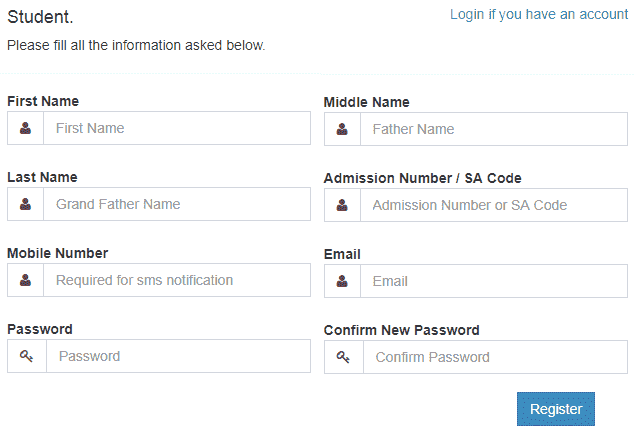This screenshot has height=433, width=635.
Task: Select the Father Name text box
Action: [x=493, y=129]
